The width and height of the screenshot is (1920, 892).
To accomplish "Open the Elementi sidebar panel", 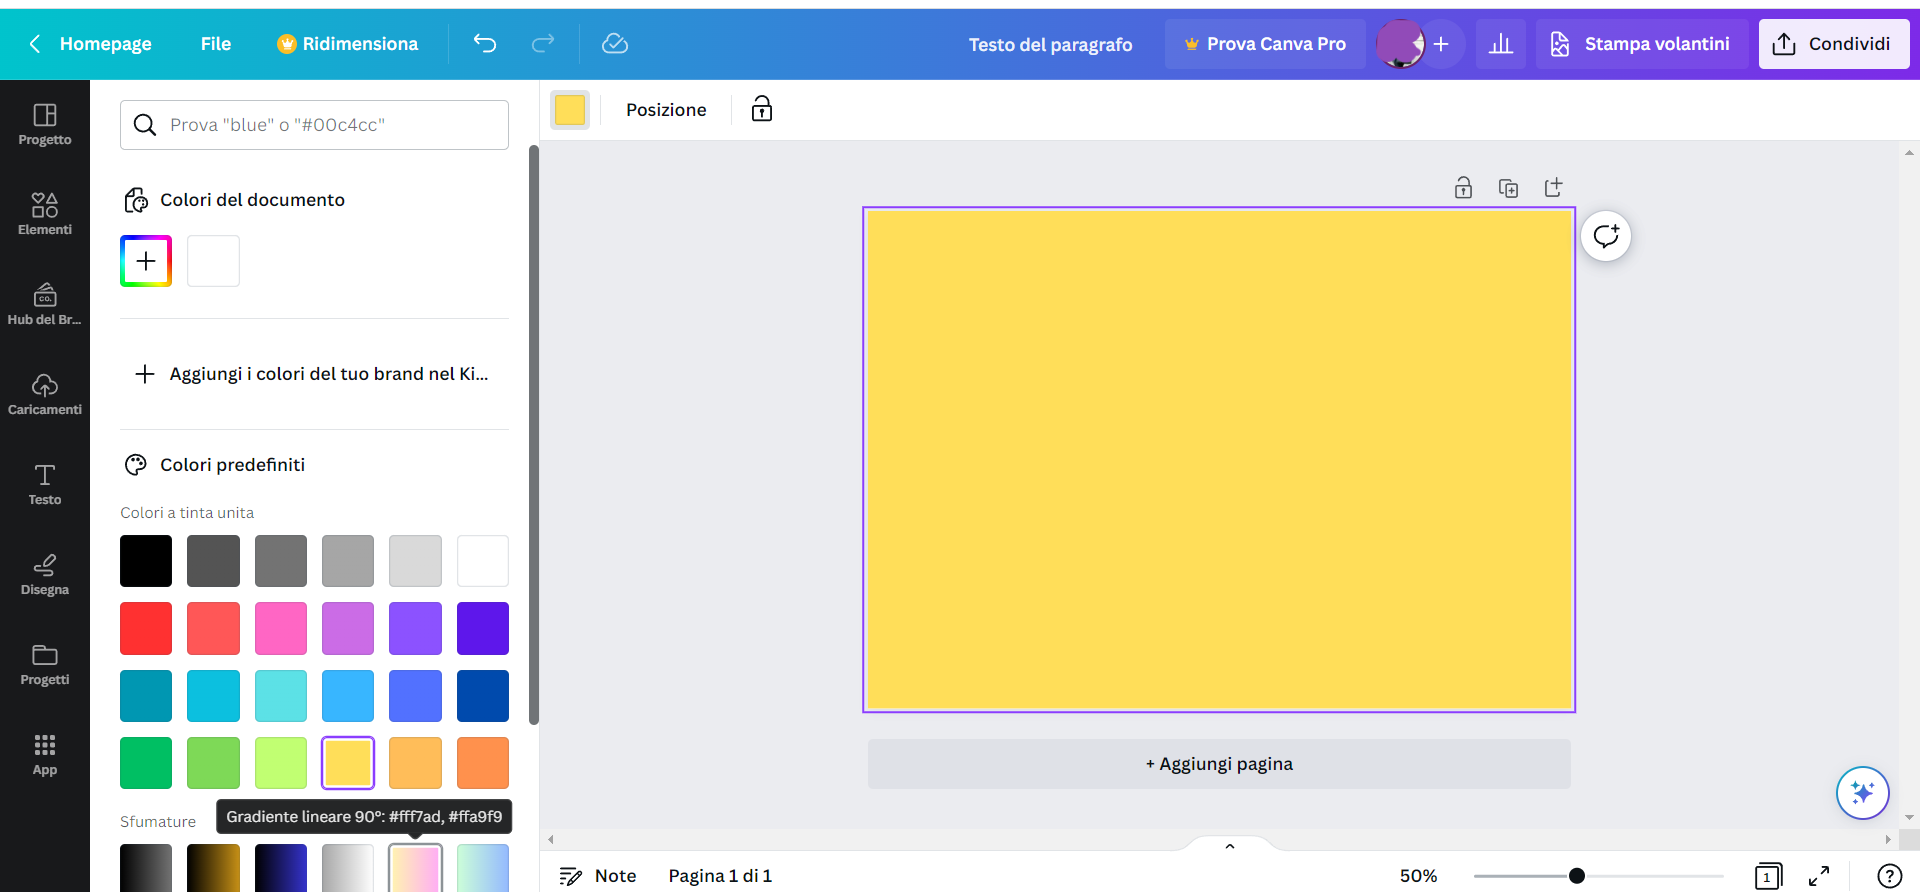I will click(x=45, y=213).
